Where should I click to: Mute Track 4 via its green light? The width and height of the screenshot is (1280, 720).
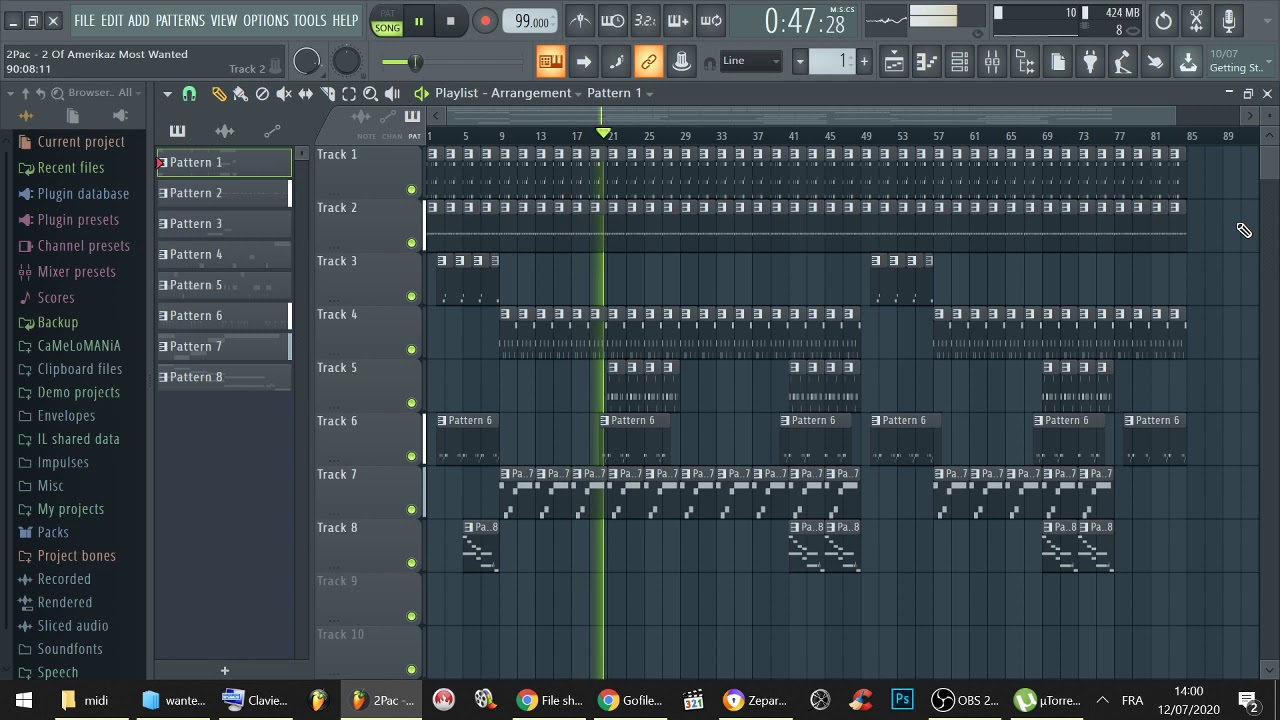point(411,350)
